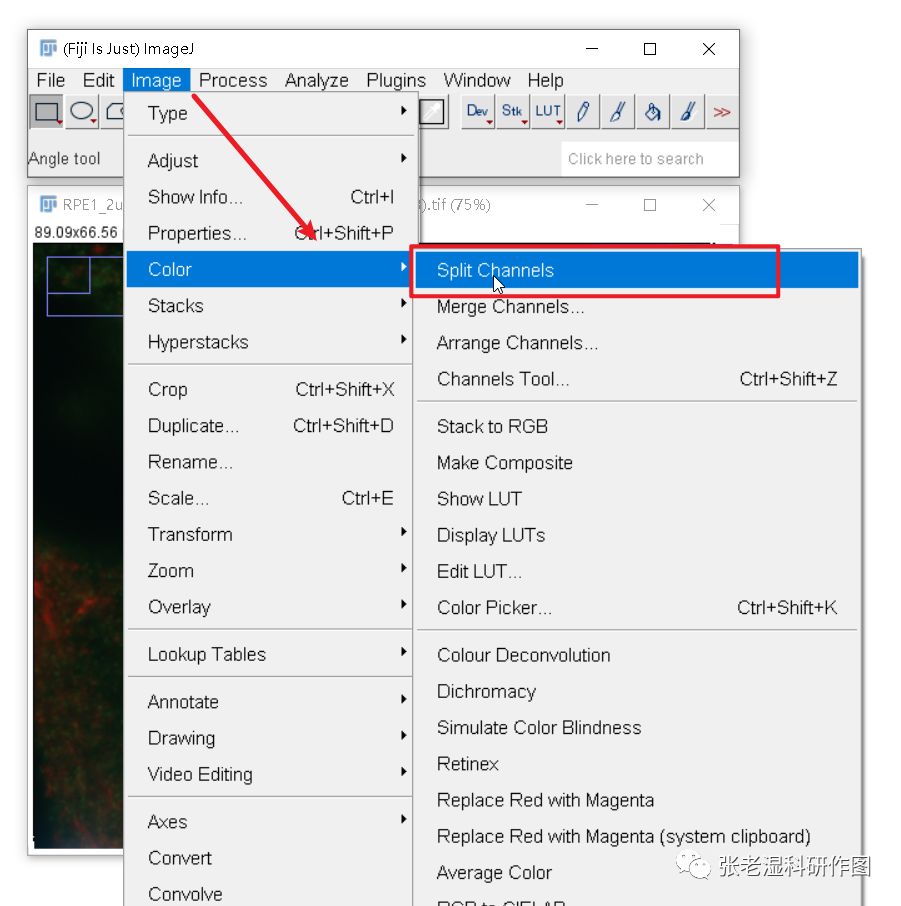
Task: Select the Polygon selection tool
Action: pyautogui.click(x=113, y=112)
